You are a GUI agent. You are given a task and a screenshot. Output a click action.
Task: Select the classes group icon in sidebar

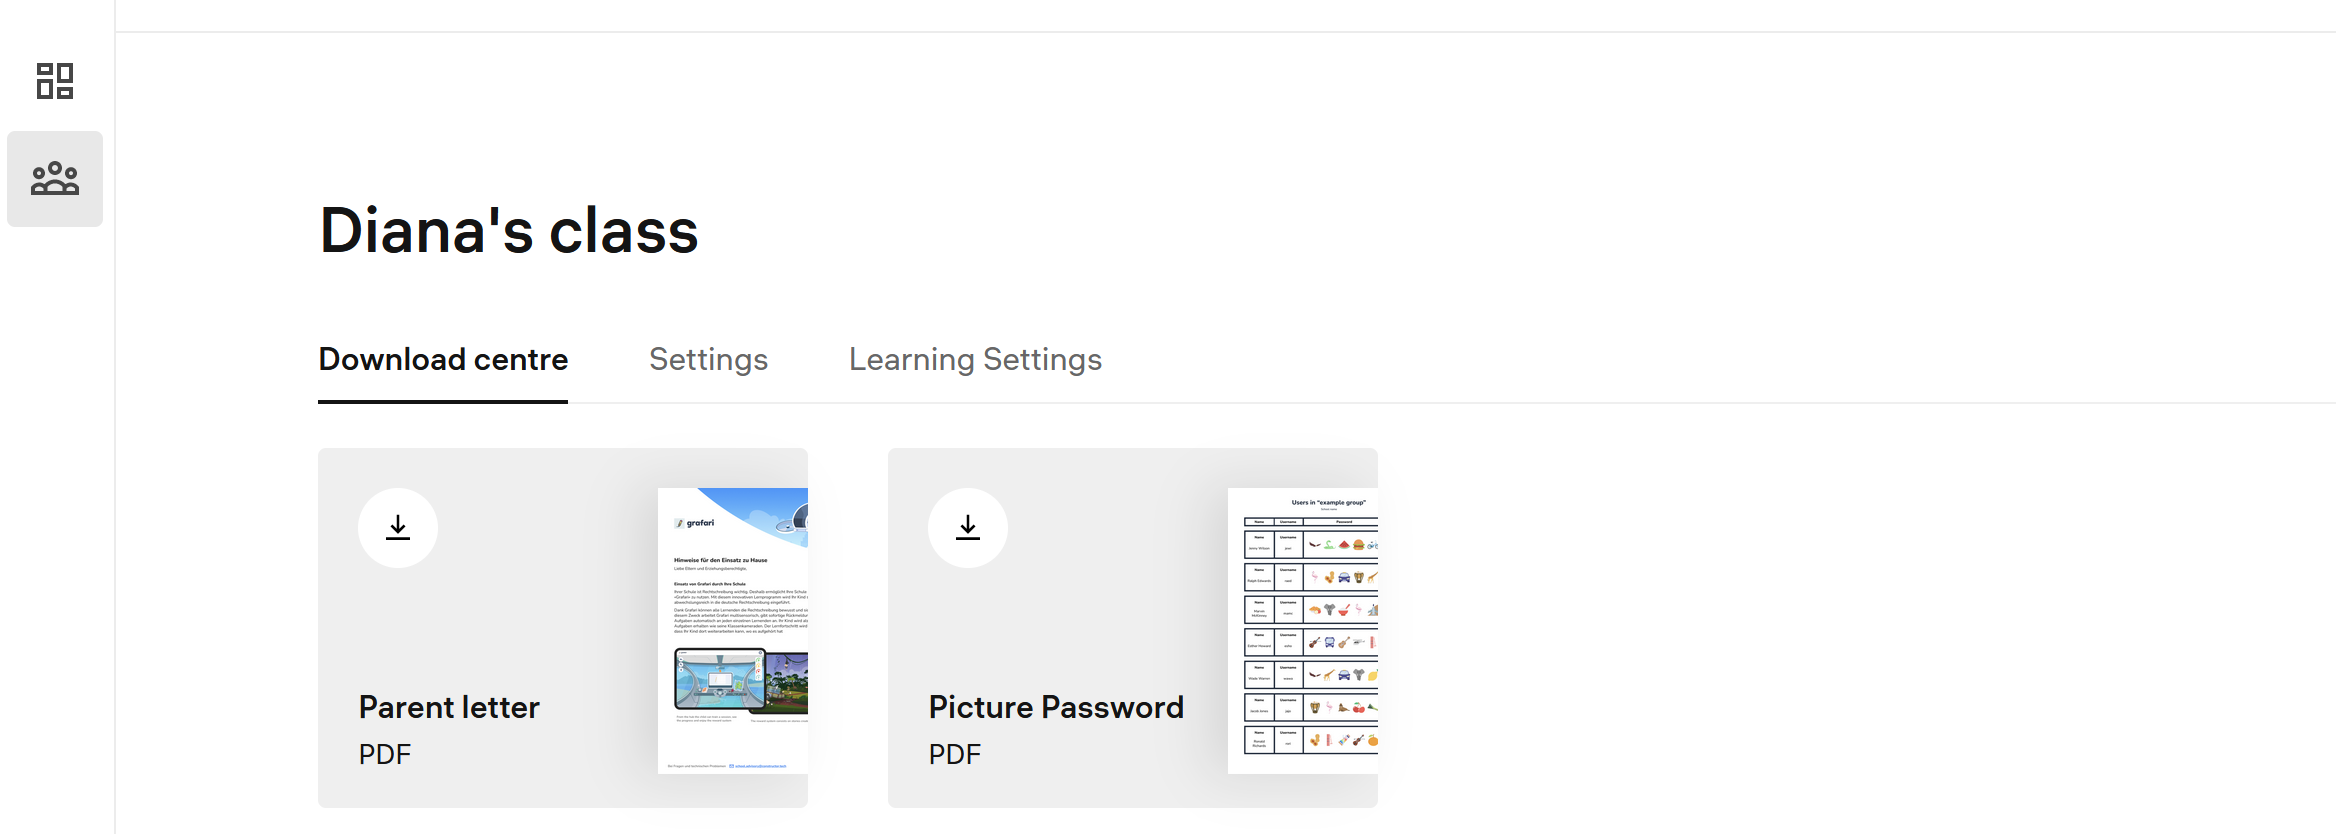coord(55,179)
